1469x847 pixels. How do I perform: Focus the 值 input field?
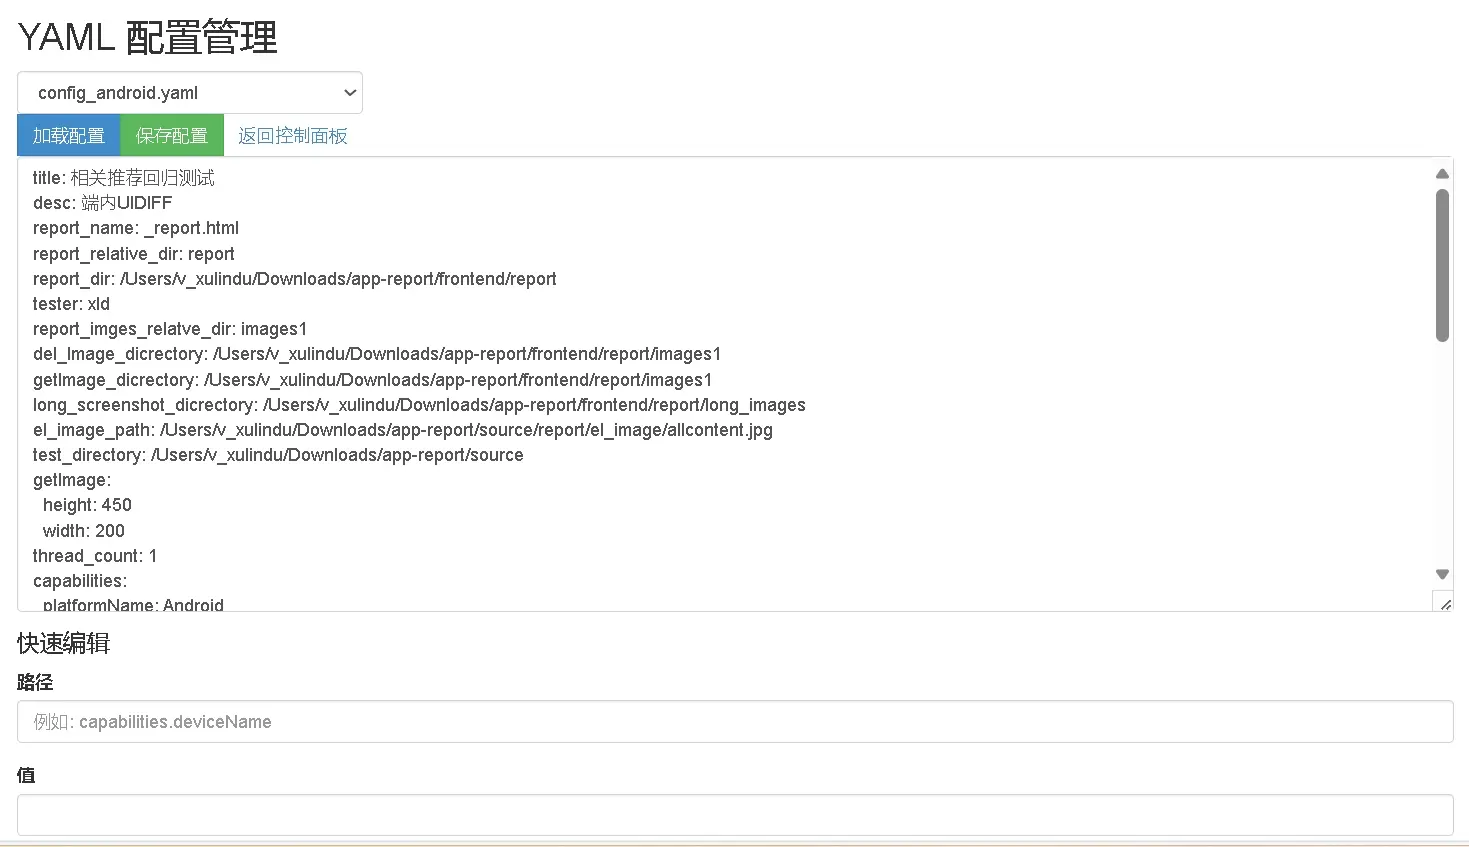pos(735,815)
